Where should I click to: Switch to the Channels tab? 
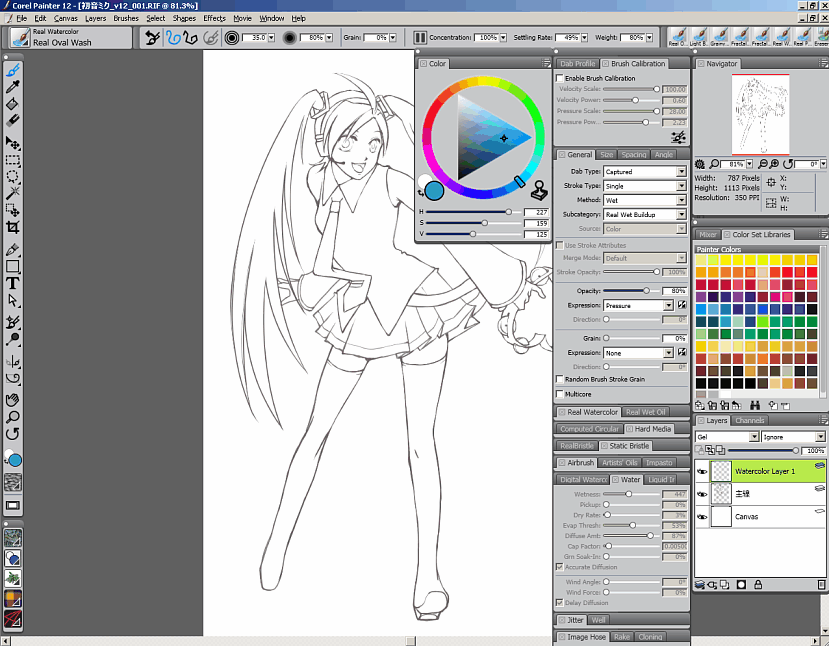(x=750, y=421)
